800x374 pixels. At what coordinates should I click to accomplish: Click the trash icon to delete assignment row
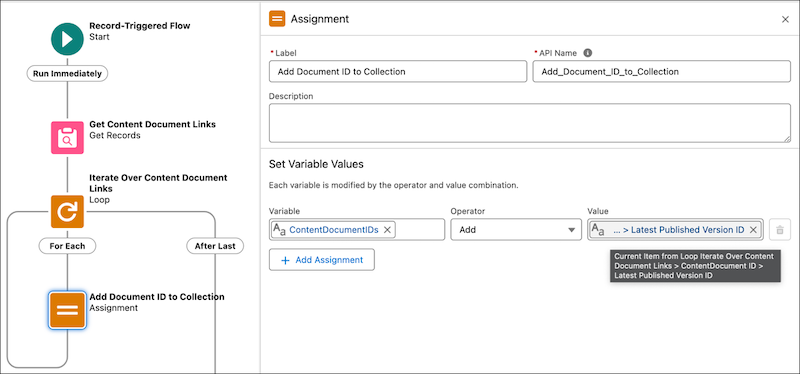(x=780, y=230)
